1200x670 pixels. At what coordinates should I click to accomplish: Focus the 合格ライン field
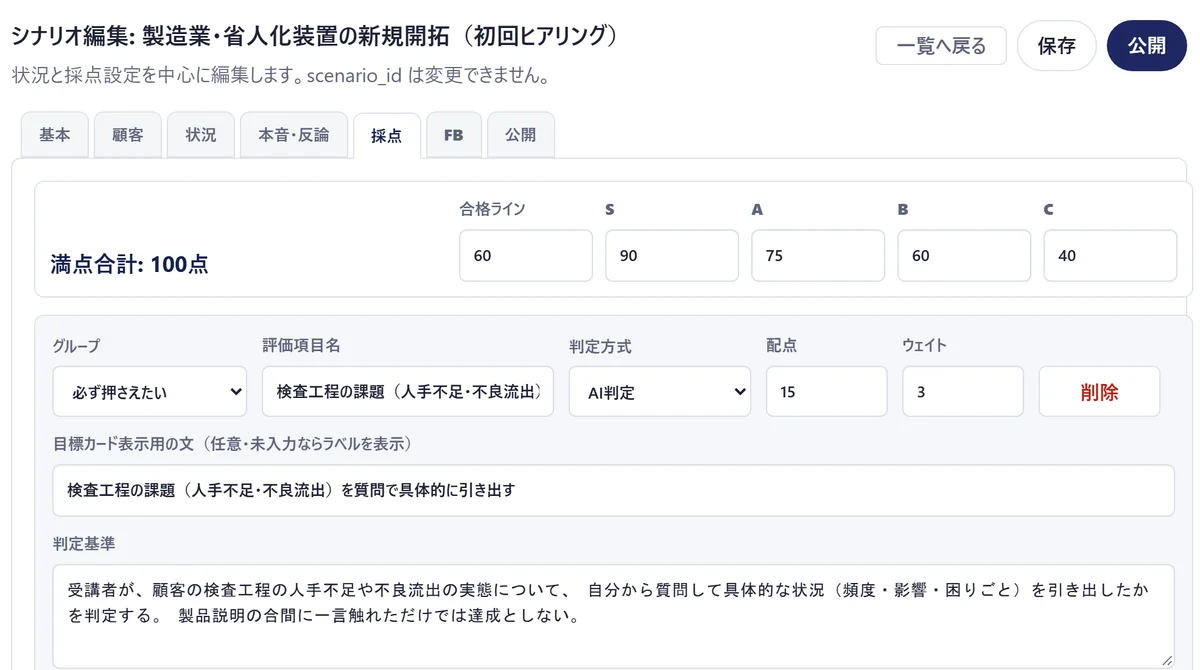[x=526, y=256]
